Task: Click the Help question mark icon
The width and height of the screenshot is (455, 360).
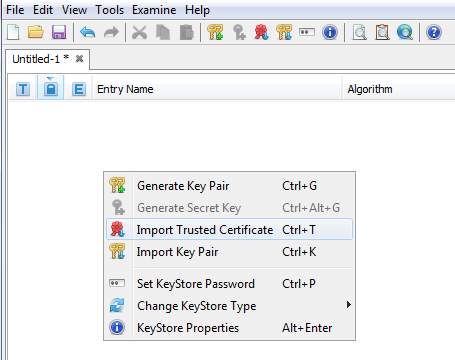Action: pos(434,32)
